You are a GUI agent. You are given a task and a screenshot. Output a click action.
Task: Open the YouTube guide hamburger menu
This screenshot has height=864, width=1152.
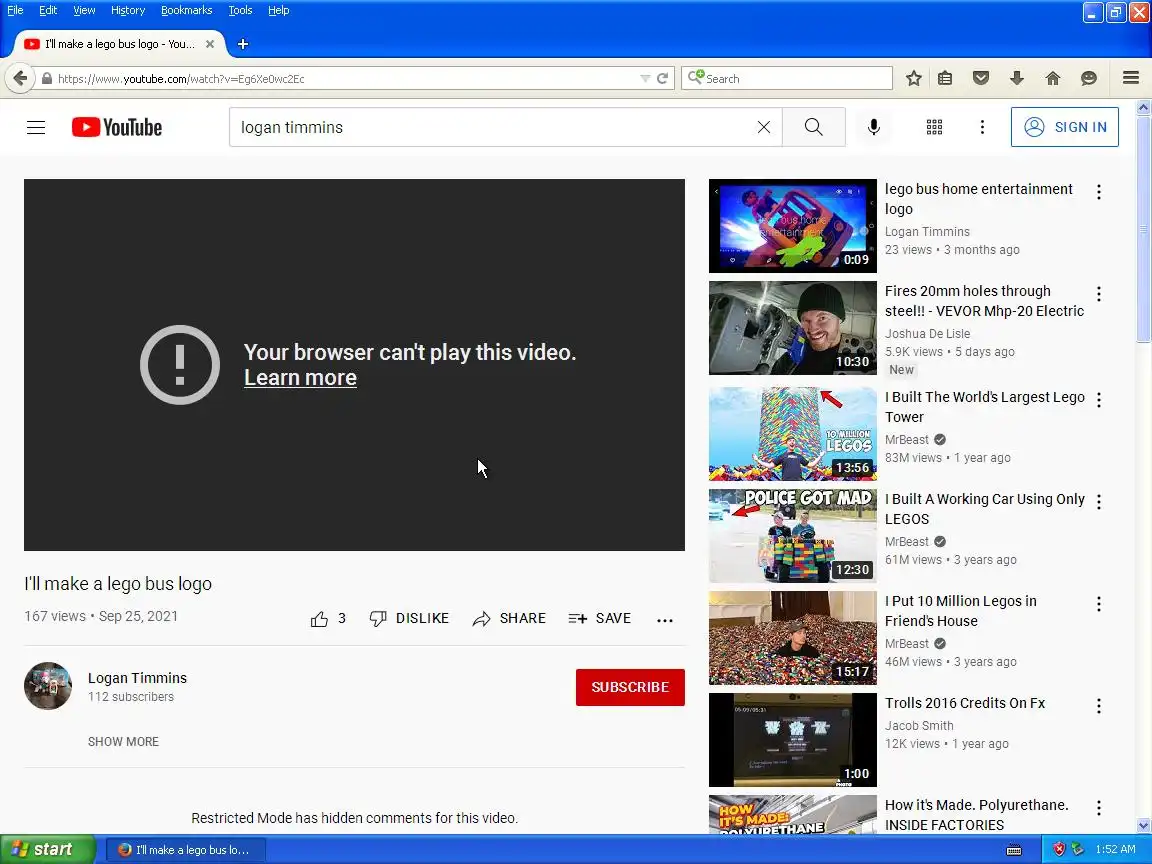pyautogui.click(x=36, y=127)
